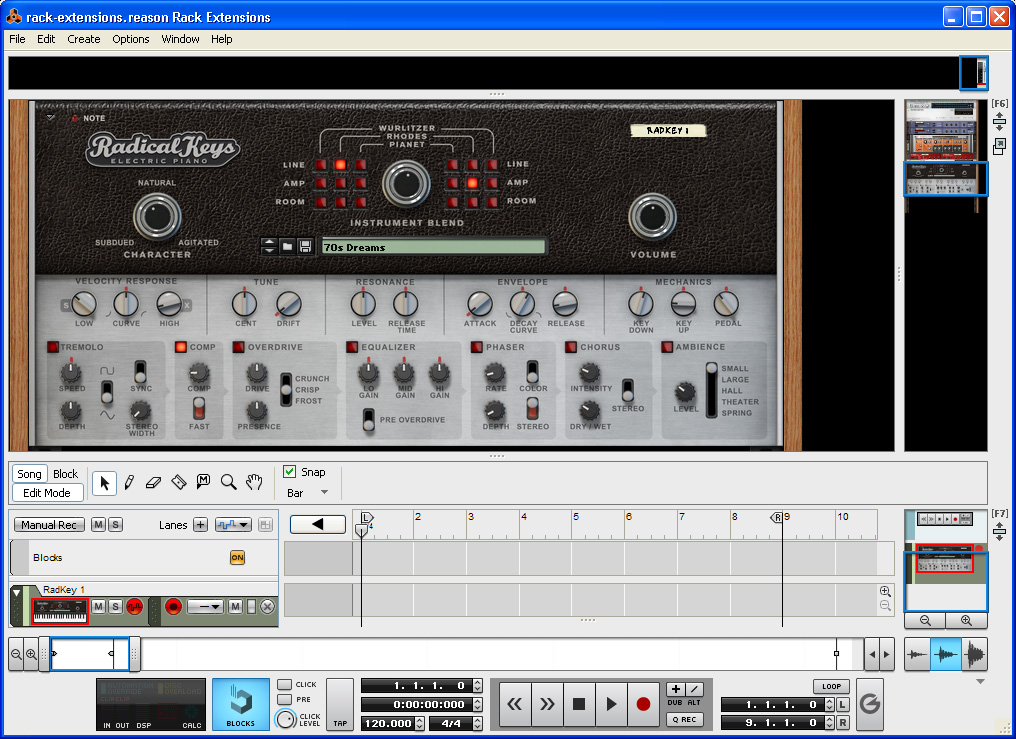
Task: Fold the Radical Keys device triangle
Action: click(x=51, y=118)
